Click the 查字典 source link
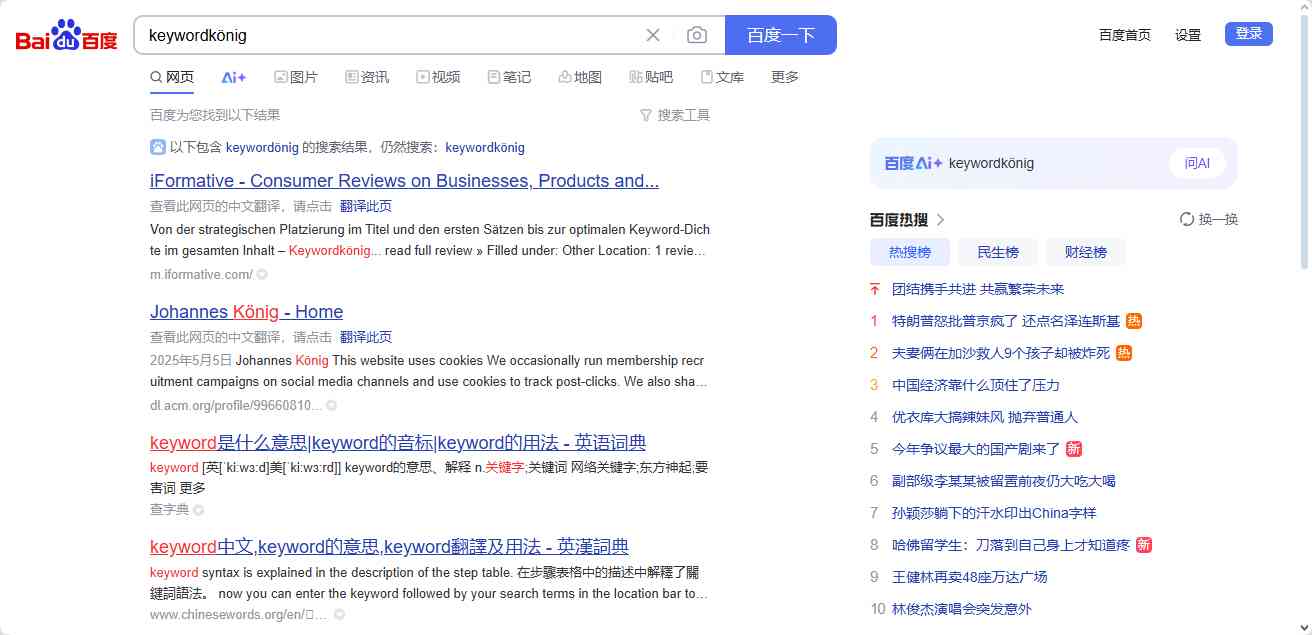 tap(169, 510)
